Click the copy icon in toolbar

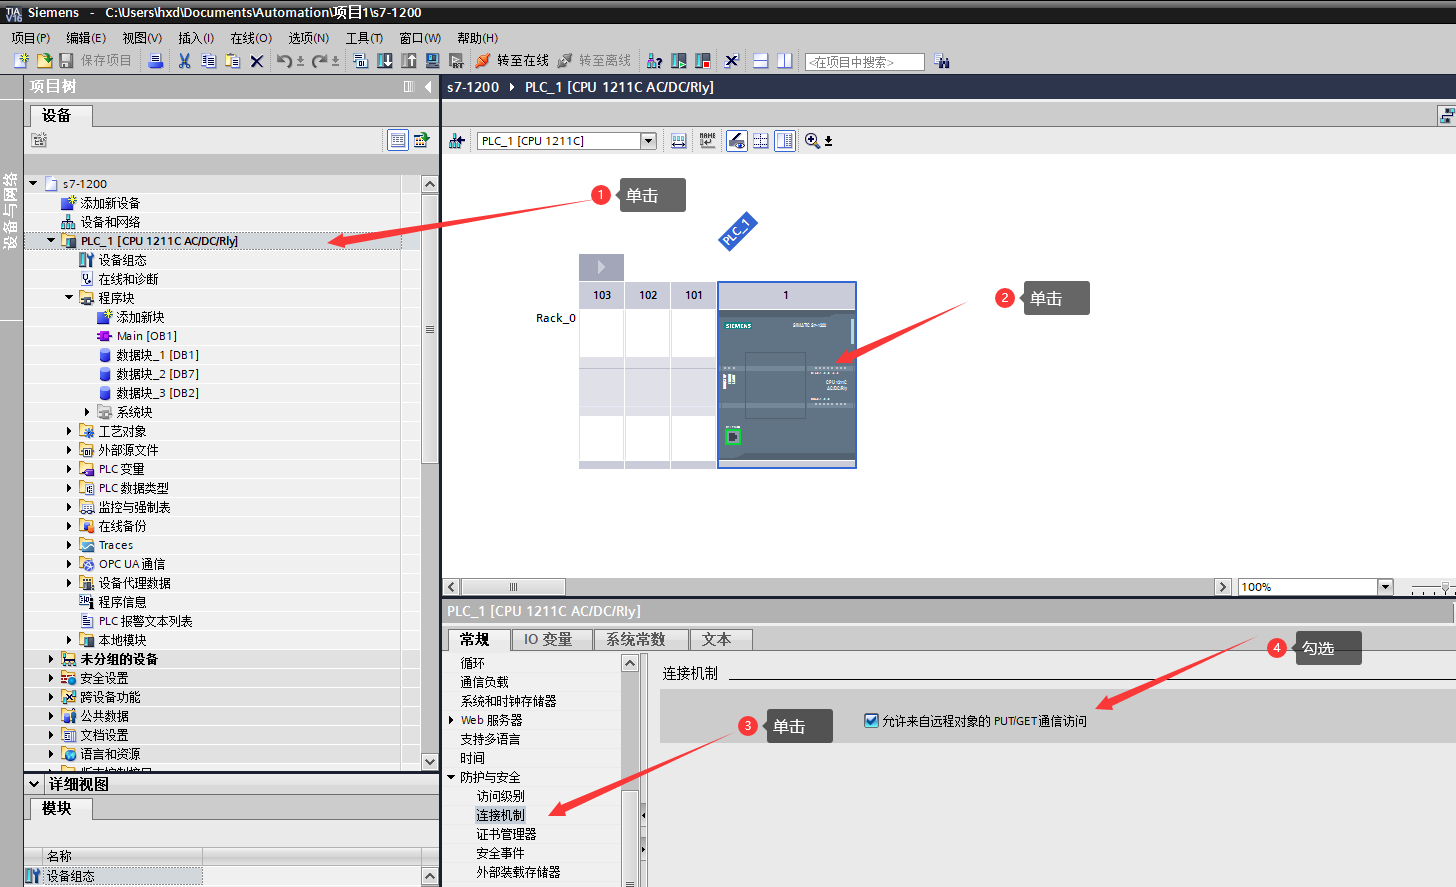click(208, 61)
